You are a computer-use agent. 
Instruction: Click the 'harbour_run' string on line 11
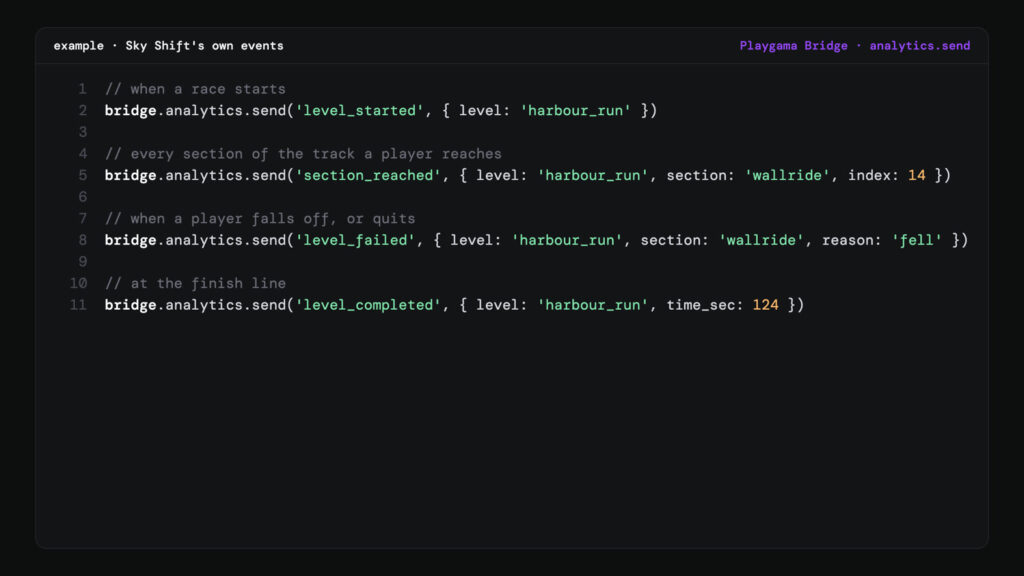[x=593, y=305]
